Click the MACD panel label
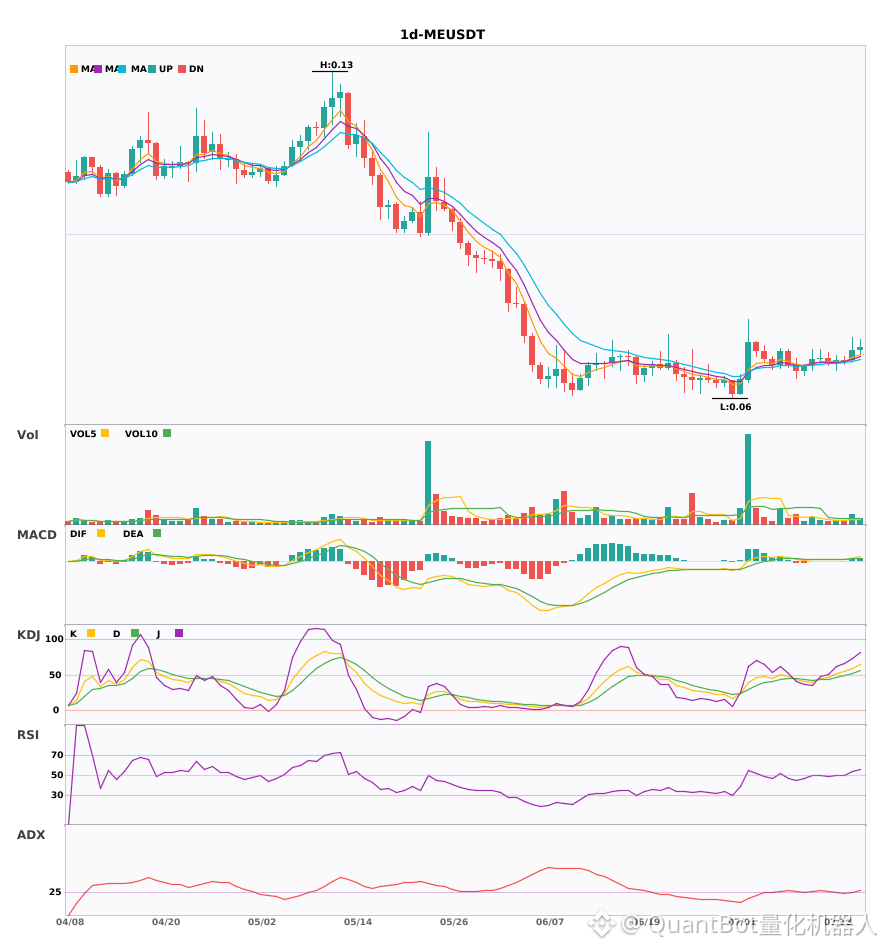The width and height of the screenshot is (885, 950). 36,535
